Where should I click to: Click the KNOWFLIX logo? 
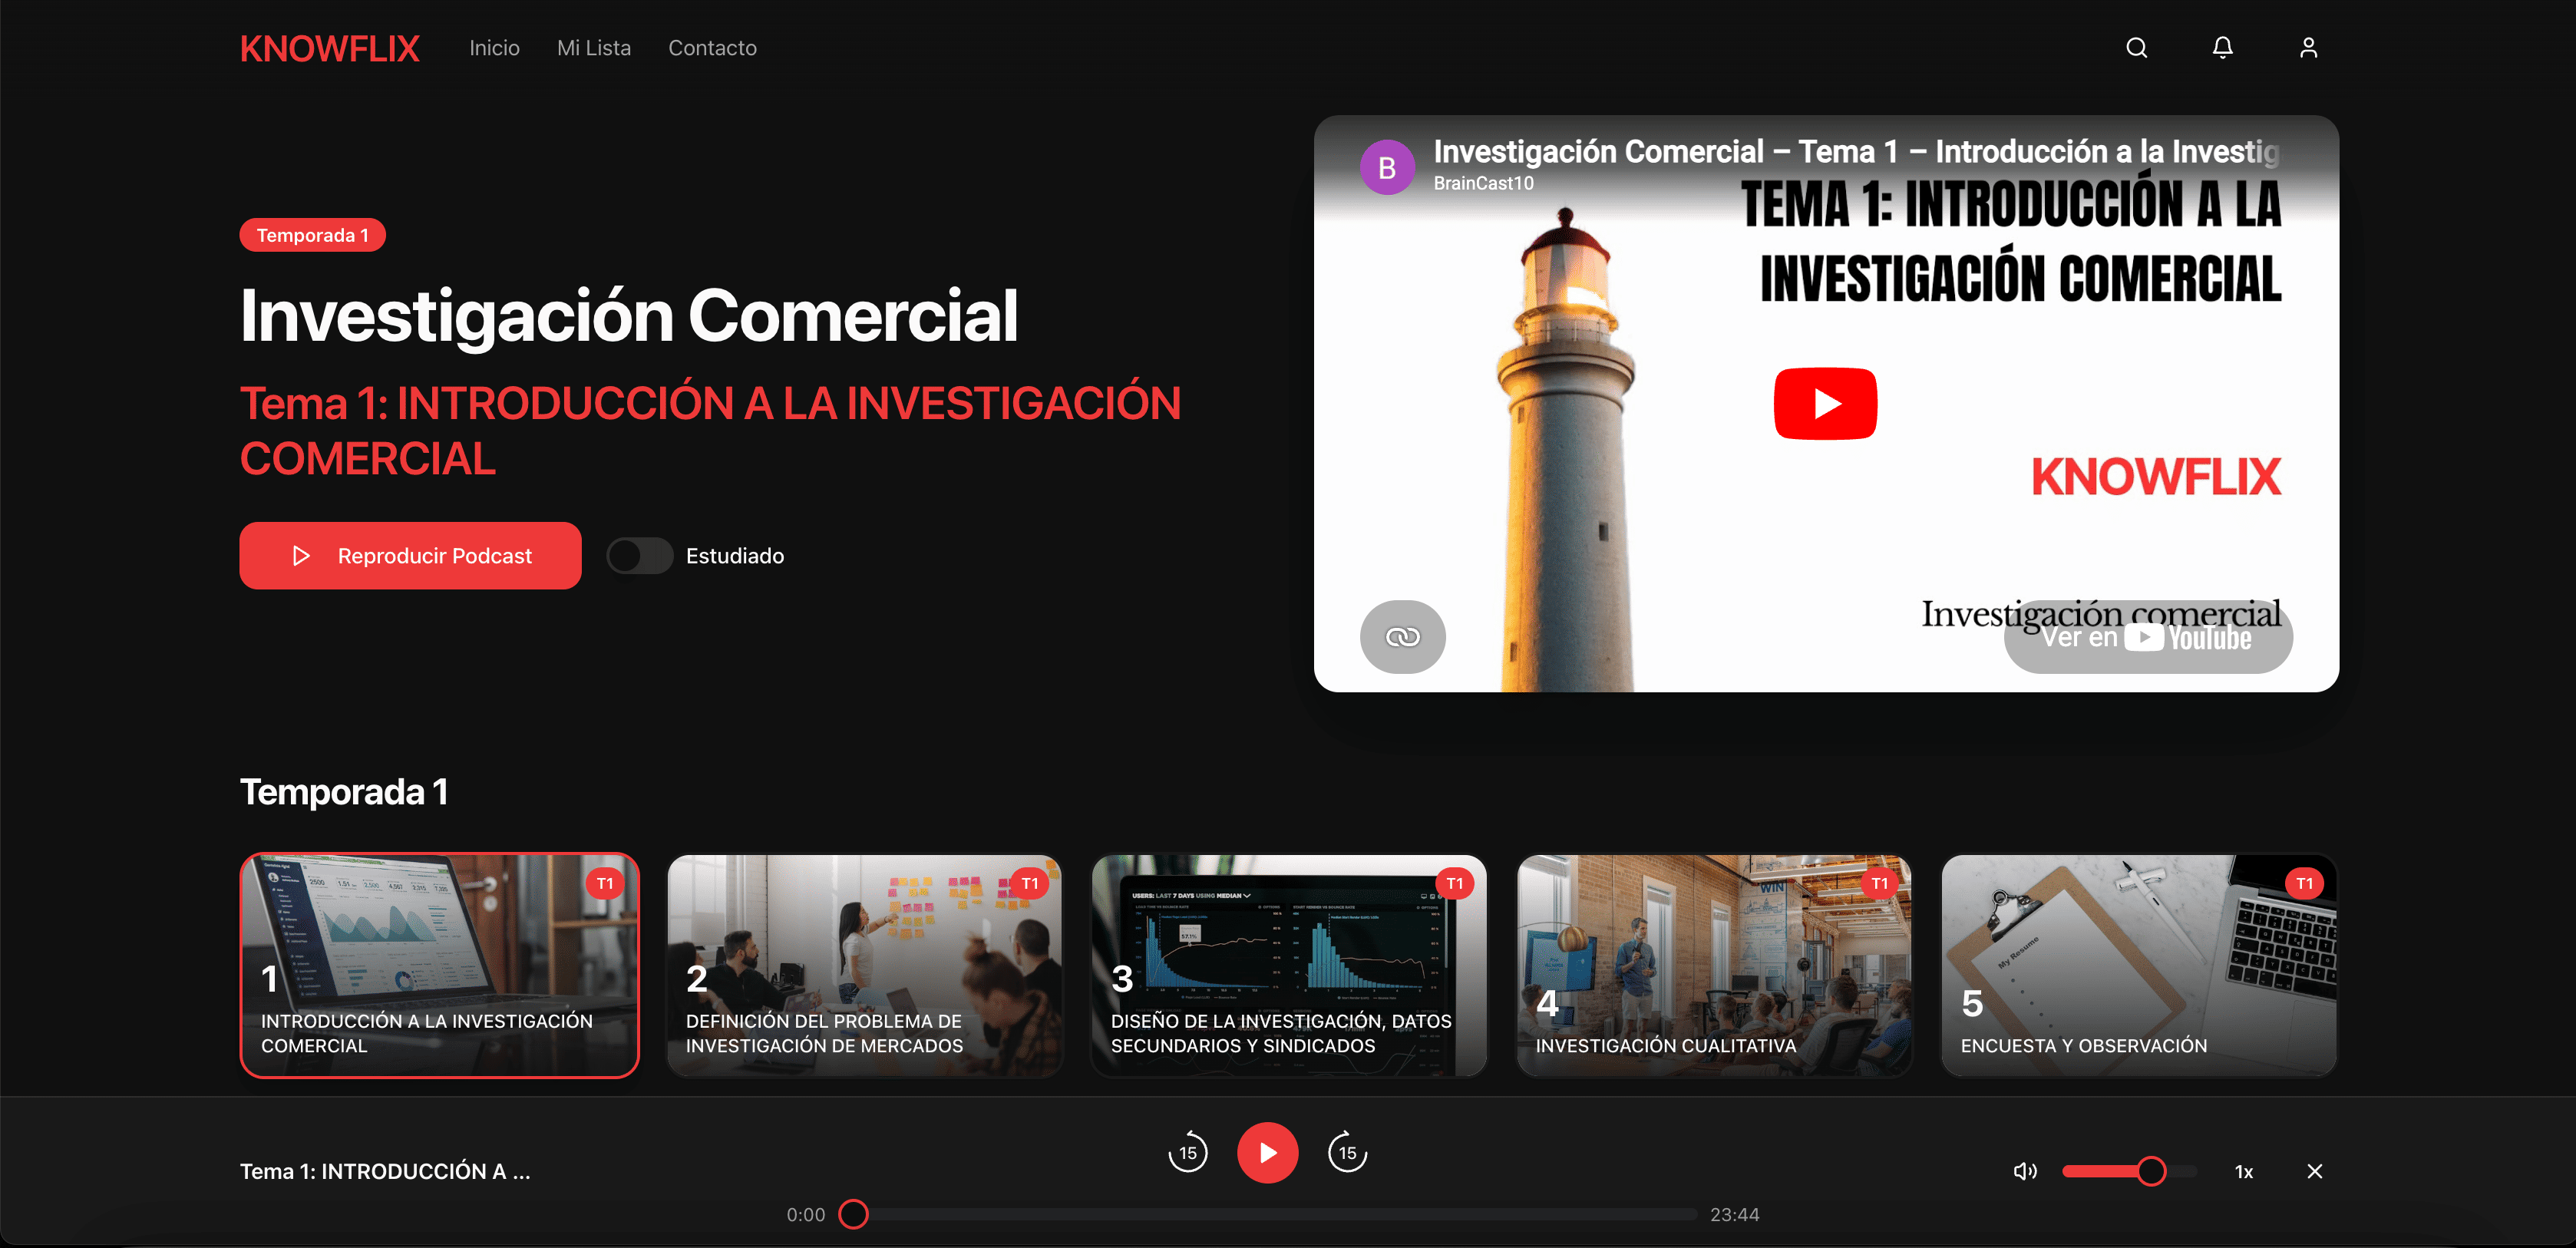(329, 48)
